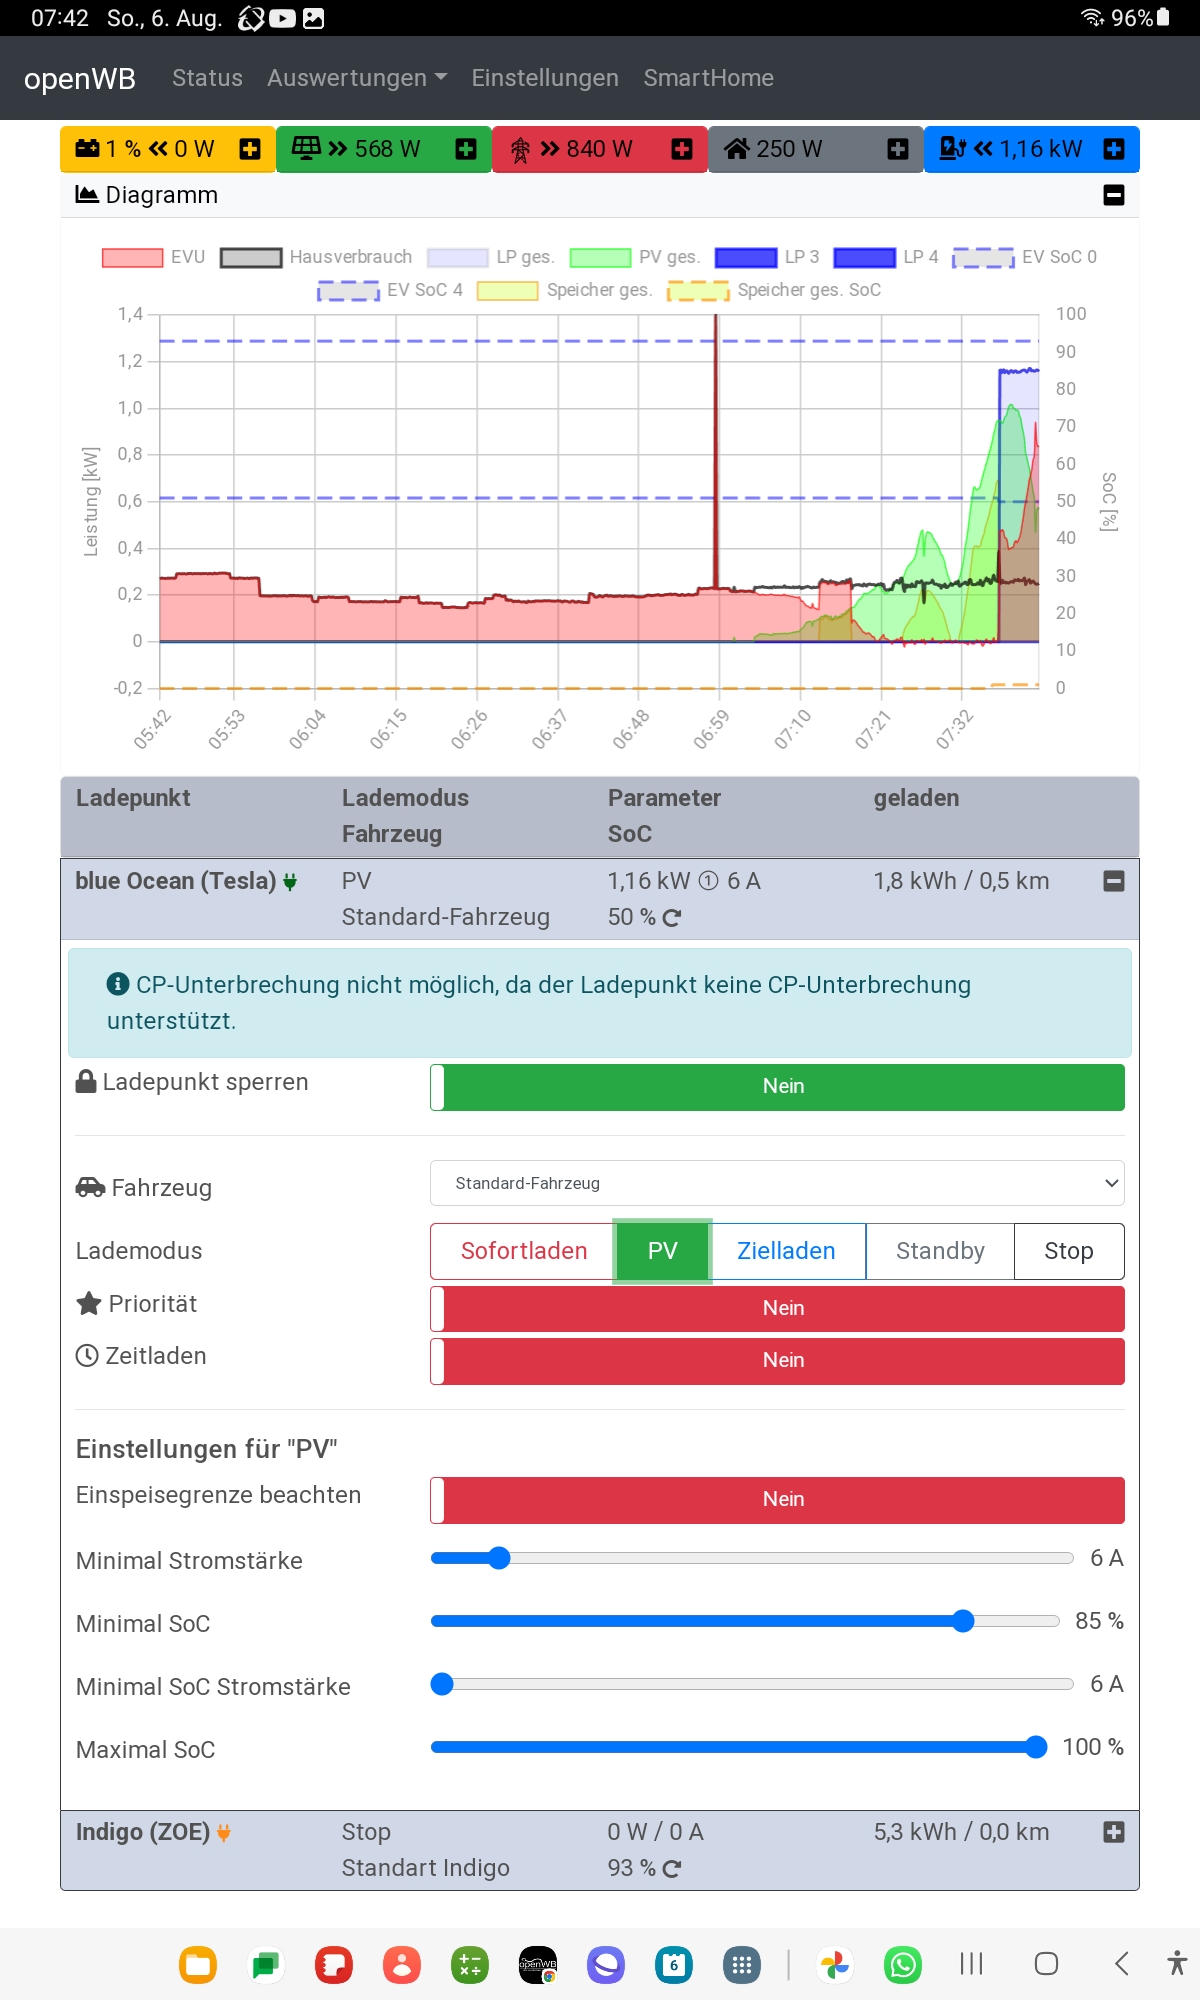Toggle Hausverbrauch series in legend
The image size is (1200, 2000).
[x=316, y=257]
